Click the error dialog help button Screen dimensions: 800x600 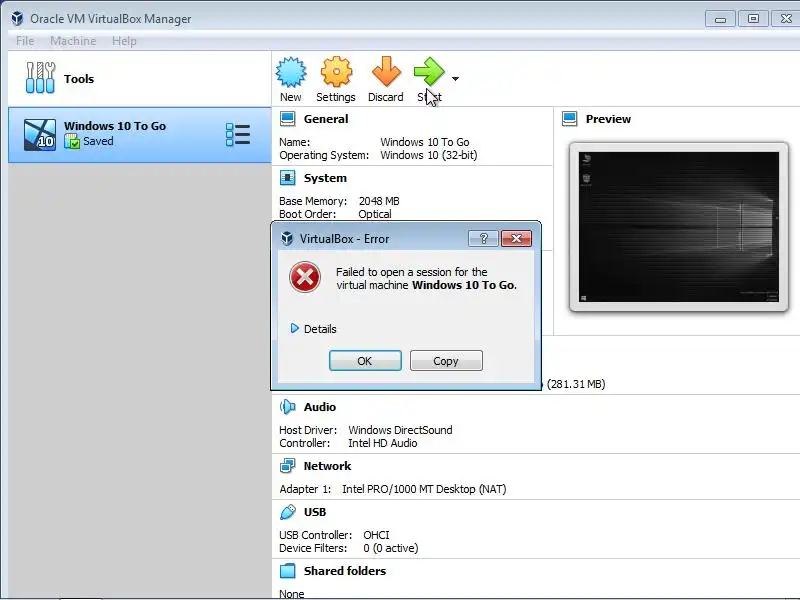point(483,238)
